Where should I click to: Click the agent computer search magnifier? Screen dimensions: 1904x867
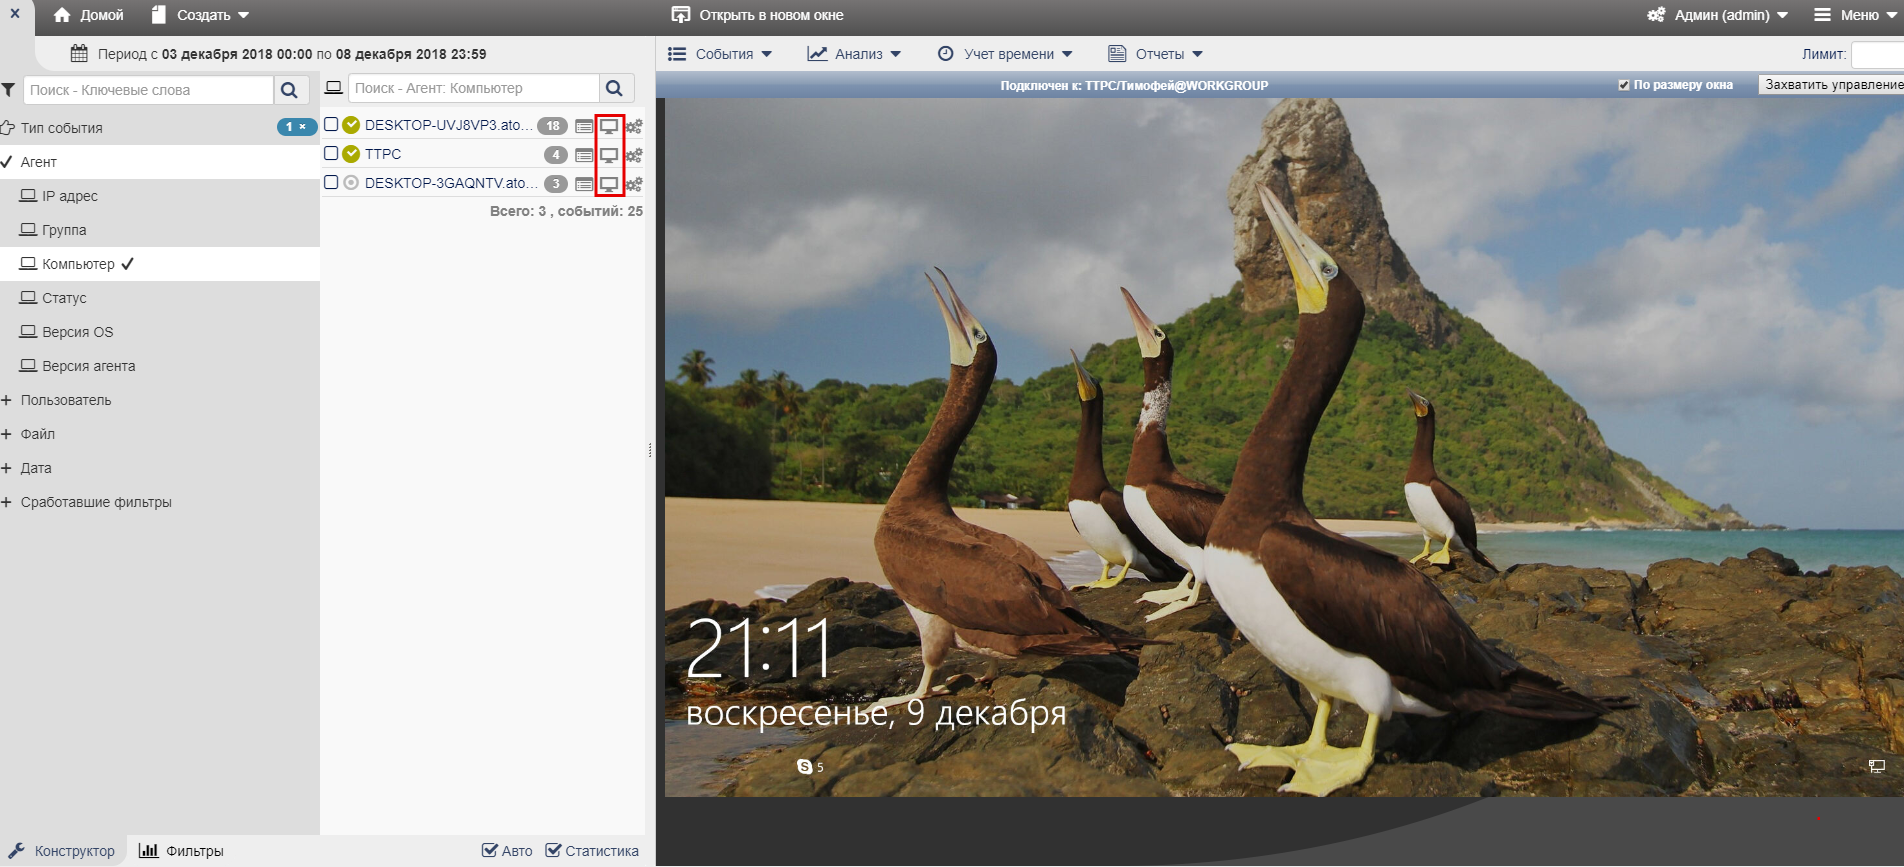point(615,89)
